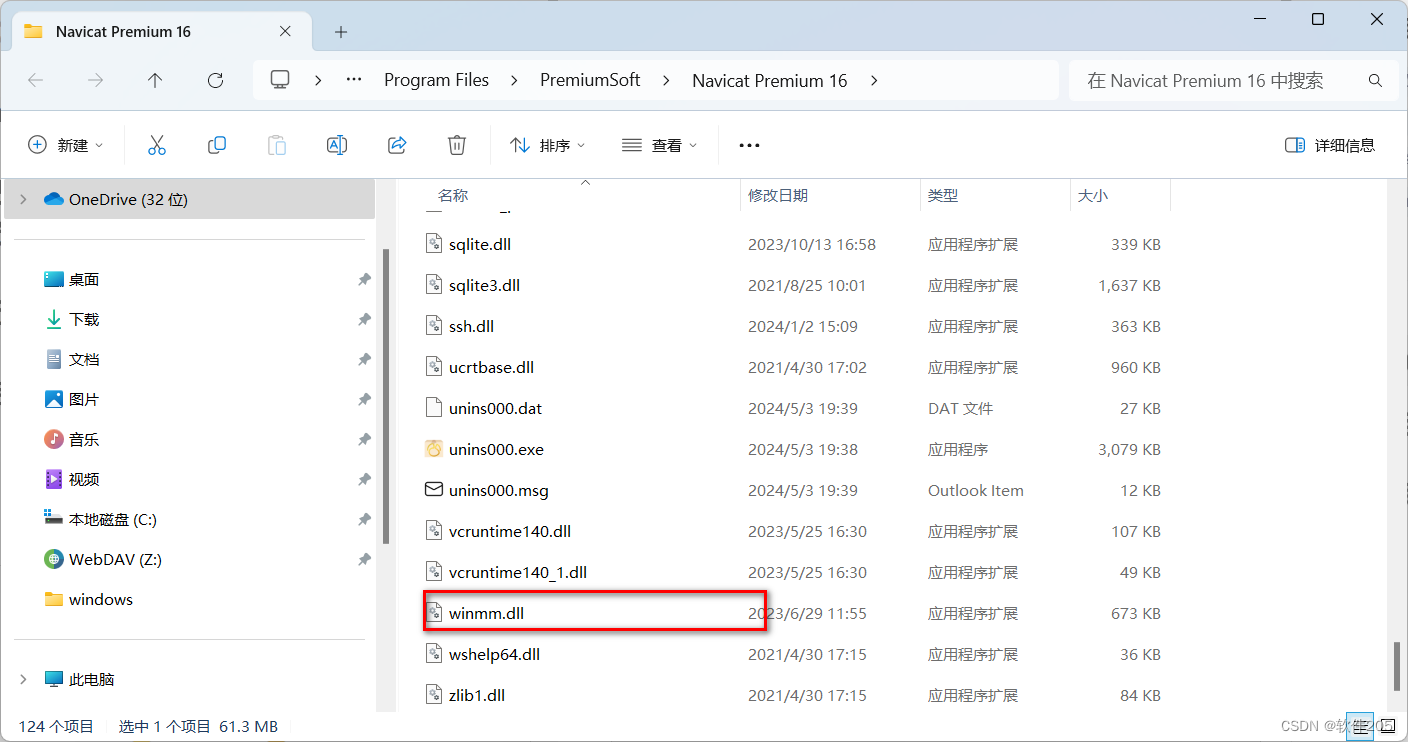Viewport: 1408px width, 742px height.
Task: Click PremiumSoft breadcrumb
Action: point(590,80)
